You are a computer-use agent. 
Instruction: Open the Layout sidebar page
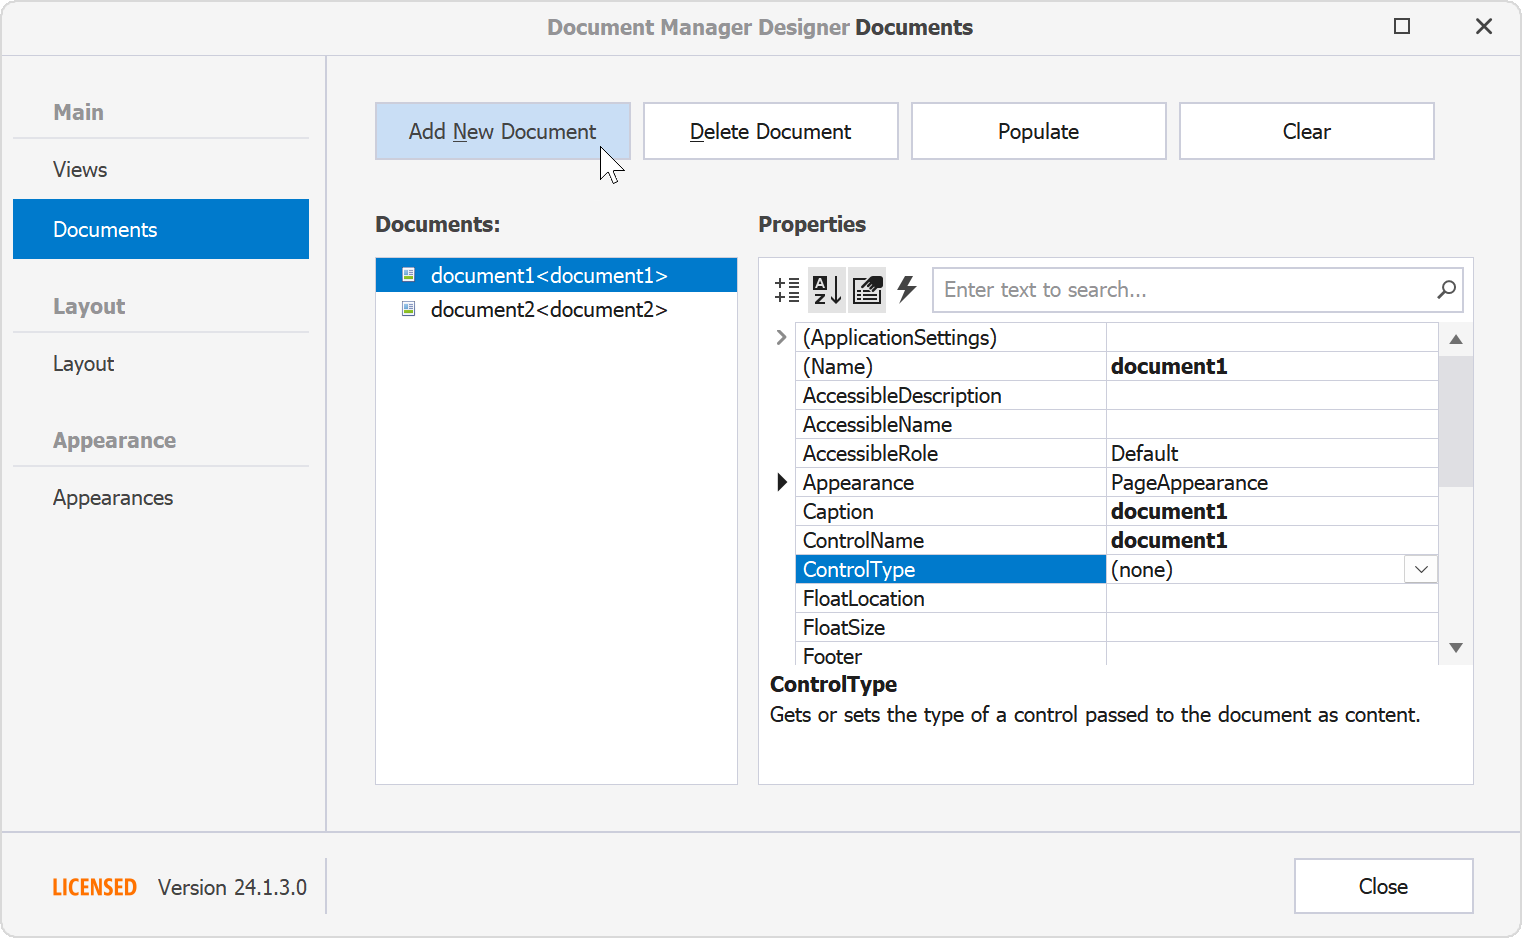tap(84, 364)
